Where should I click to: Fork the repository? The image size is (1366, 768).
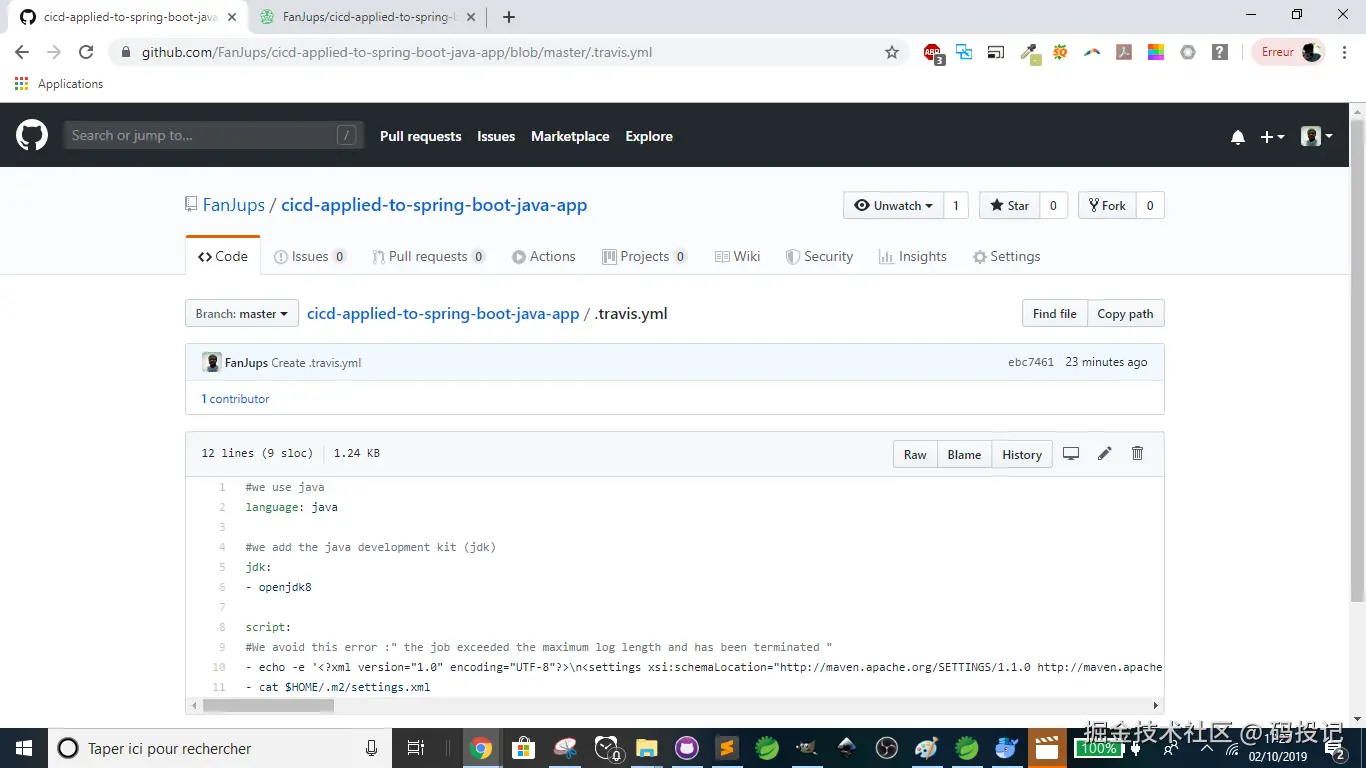1107,205
